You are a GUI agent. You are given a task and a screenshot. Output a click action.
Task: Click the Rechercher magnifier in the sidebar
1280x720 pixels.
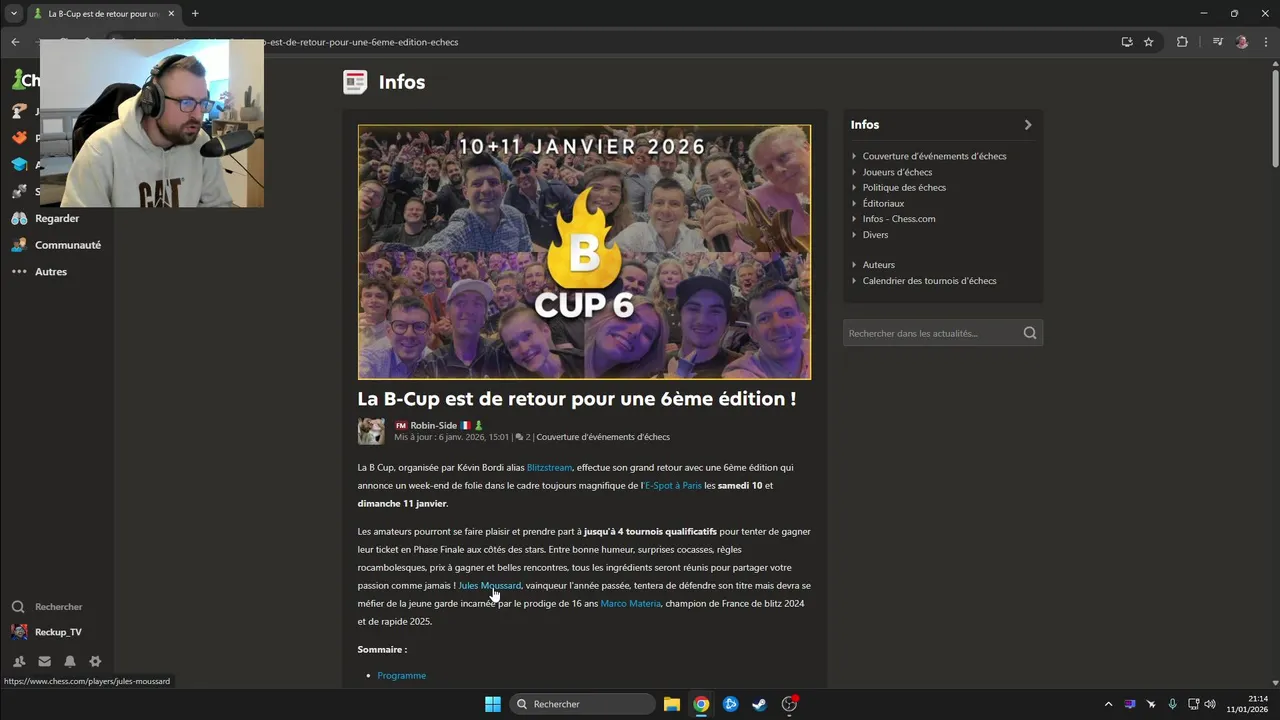click(x=18, y=607)
